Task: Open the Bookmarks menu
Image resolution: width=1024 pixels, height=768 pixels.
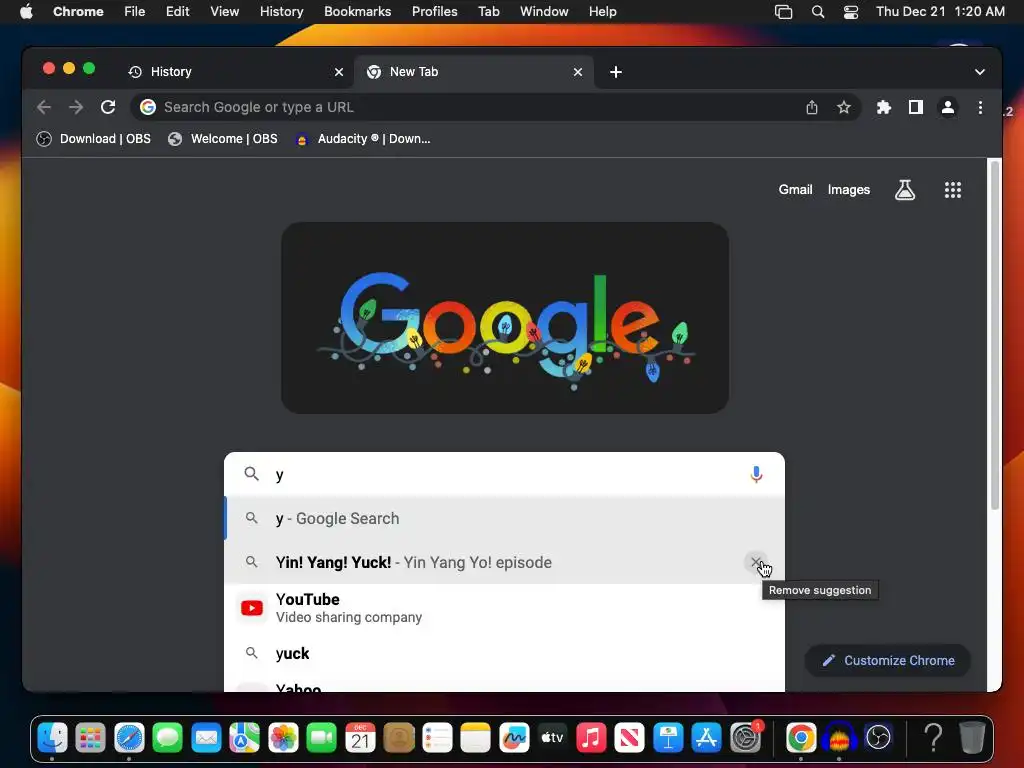Action: 357,12
